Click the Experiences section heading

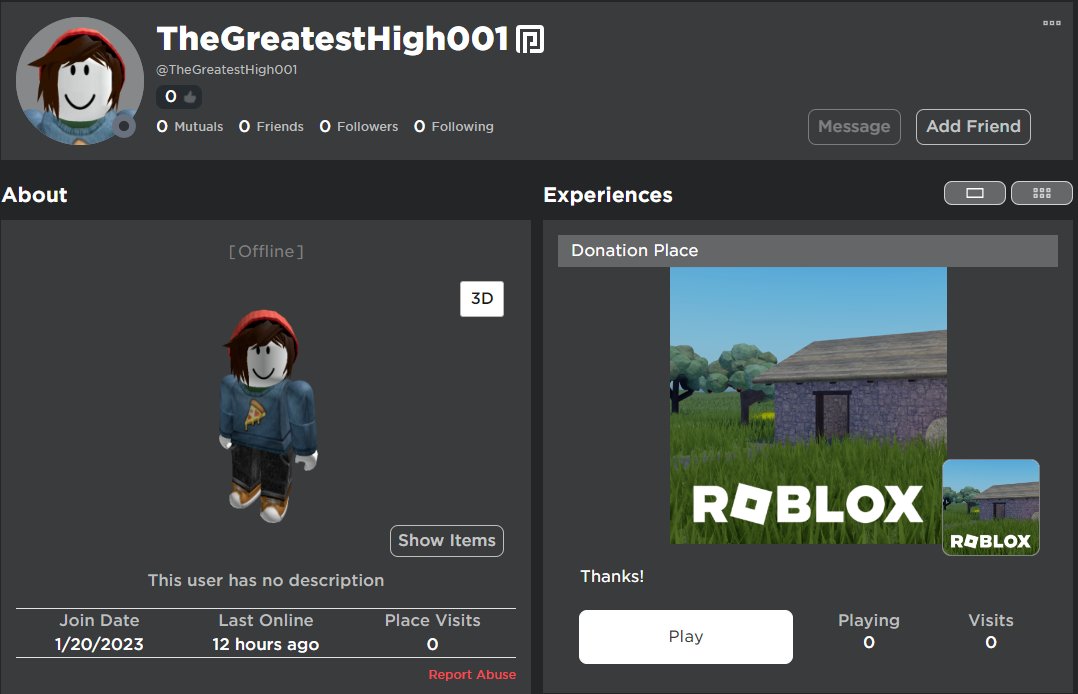(608, 195)
